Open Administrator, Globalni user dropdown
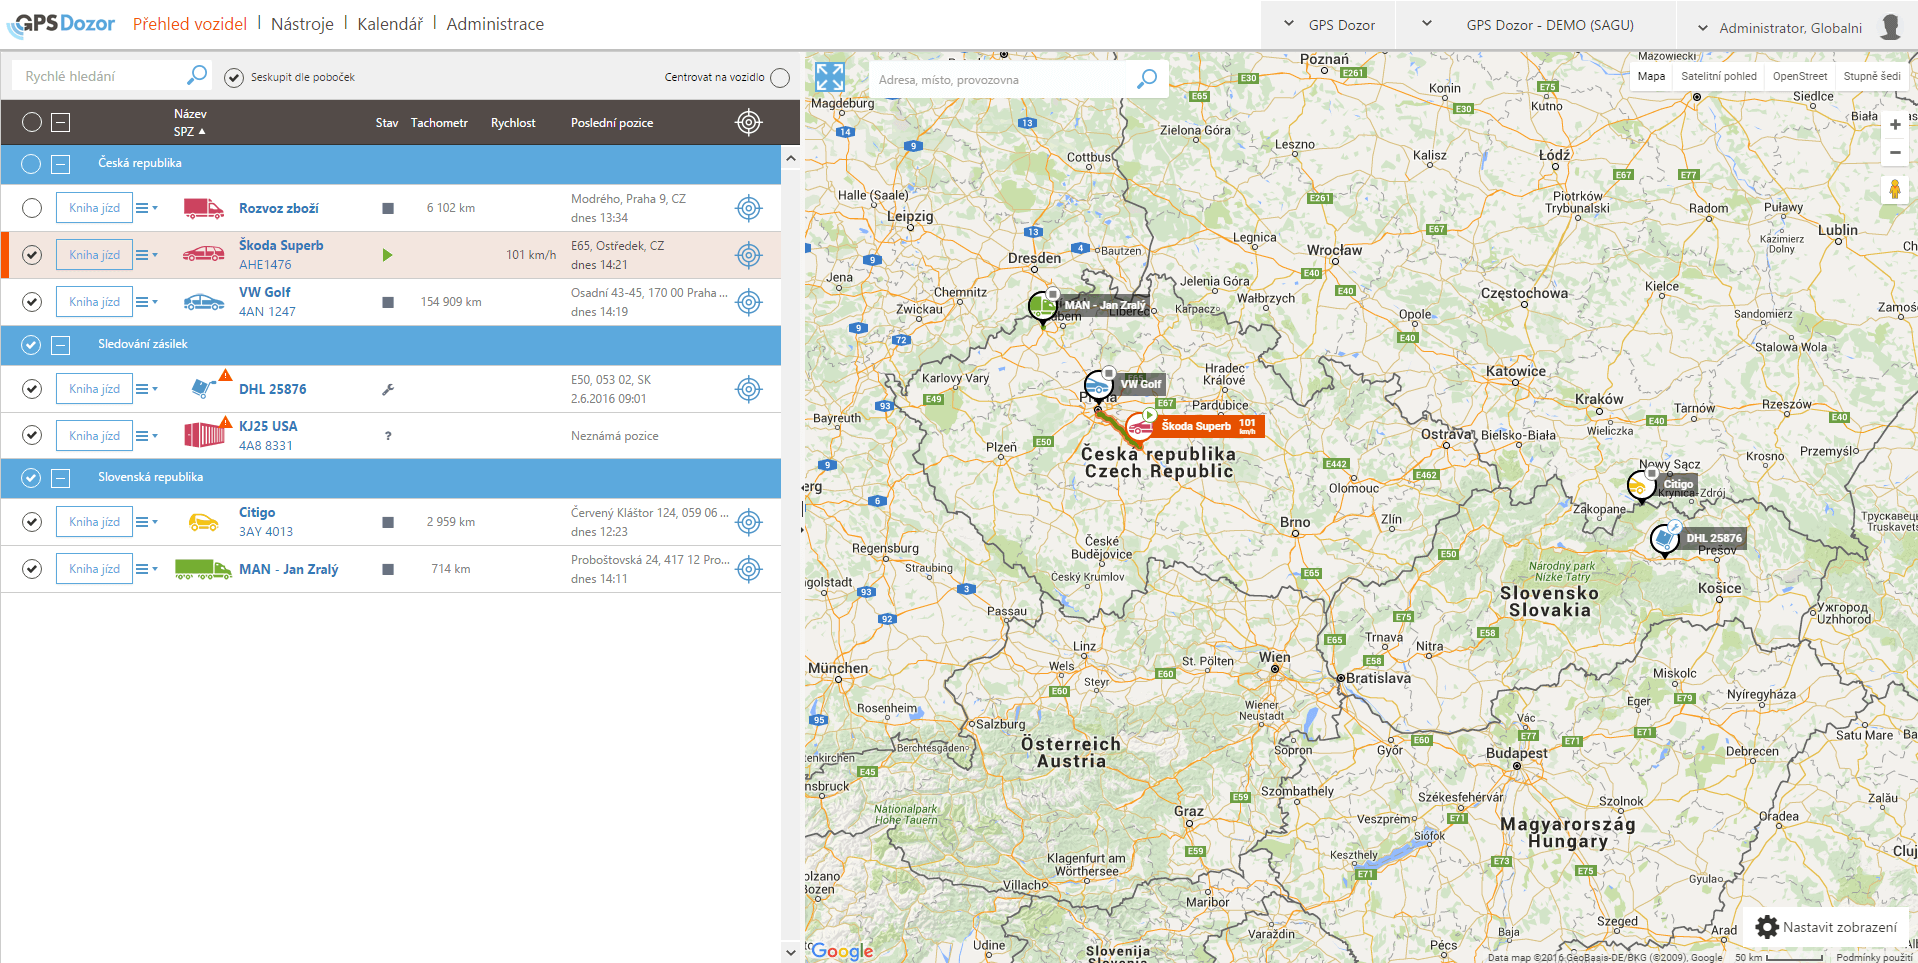Viewport: 1918px width, 963px height. 1789,28
